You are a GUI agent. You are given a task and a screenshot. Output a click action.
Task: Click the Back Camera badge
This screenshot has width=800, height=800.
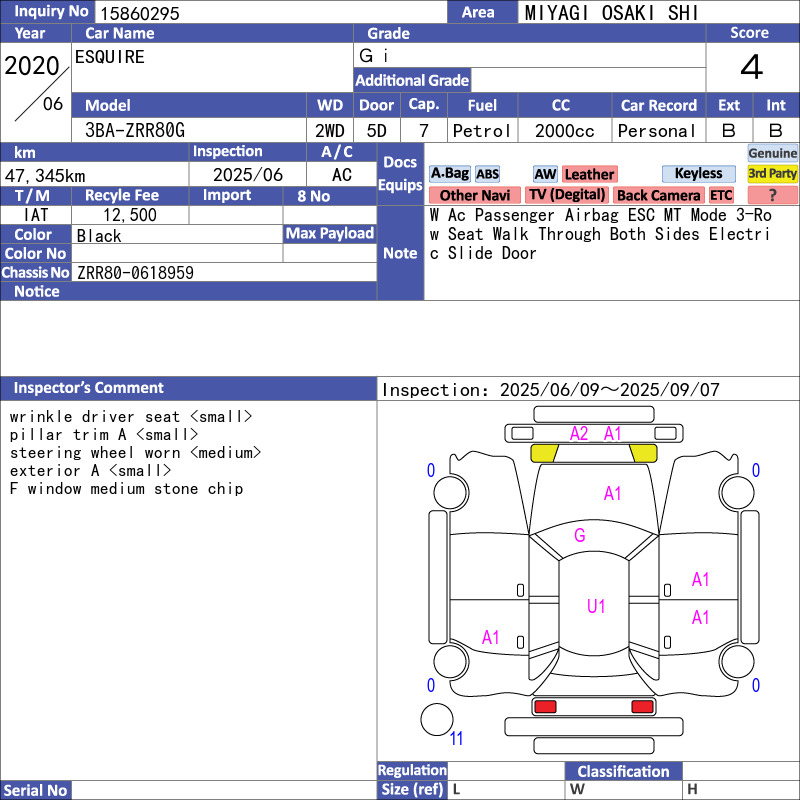[x=658, y=196]
